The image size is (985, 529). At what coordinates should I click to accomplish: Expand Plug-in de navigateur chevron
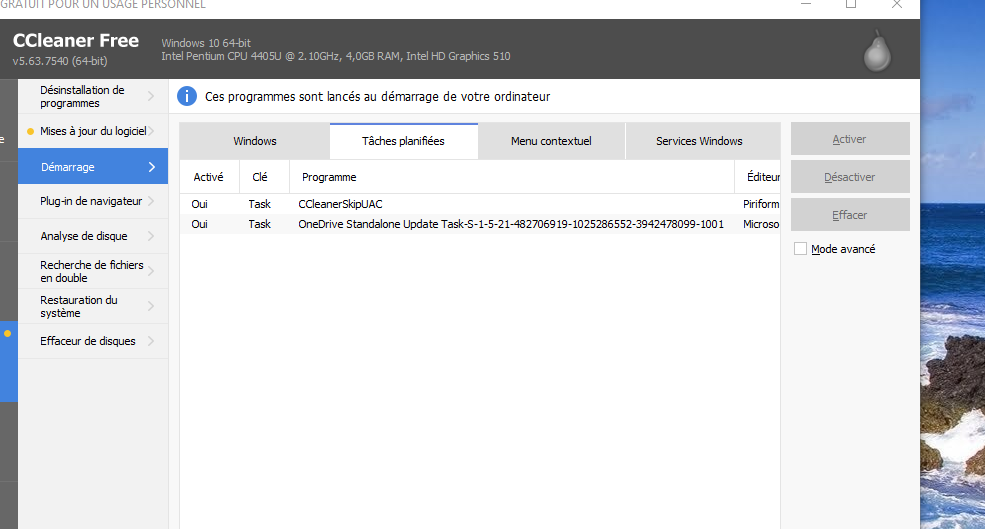(151, 201)
